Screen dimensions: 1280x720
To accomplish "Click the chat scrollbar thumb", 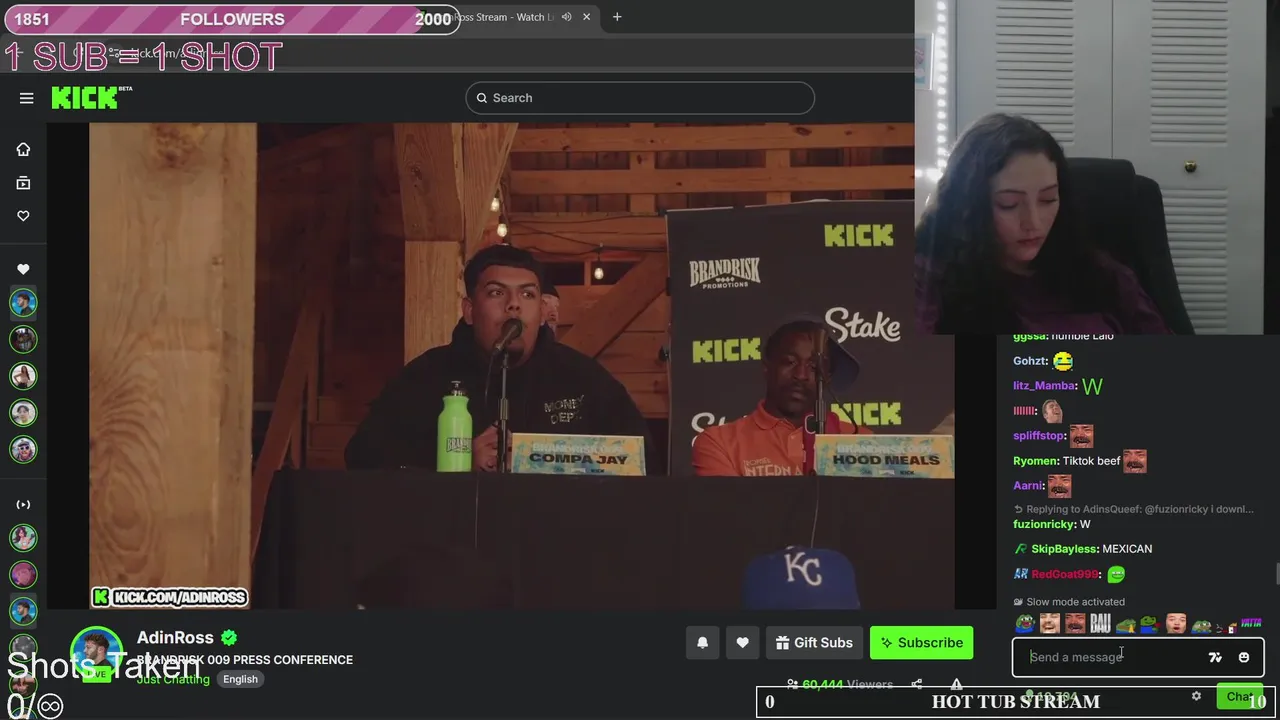I will 1276,574.
